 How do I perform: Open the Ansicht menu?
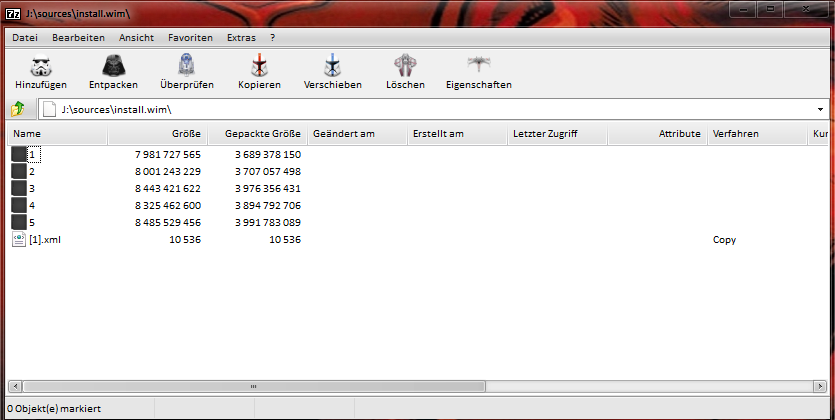click(x=136, y=38)
